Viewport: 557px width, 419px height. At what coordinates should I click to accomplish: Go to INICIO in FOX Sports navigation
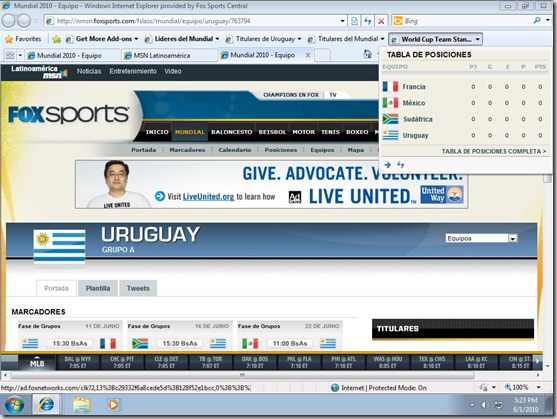click(x=157, y=132)
